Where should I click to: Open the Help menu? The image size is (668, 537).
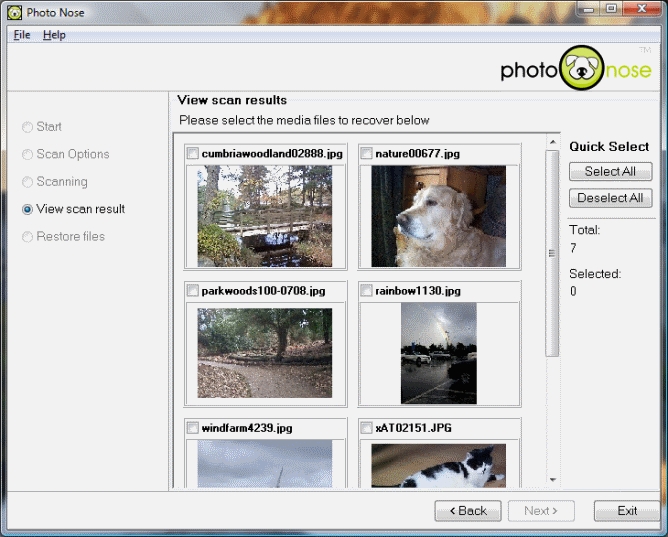click(54, 35)
